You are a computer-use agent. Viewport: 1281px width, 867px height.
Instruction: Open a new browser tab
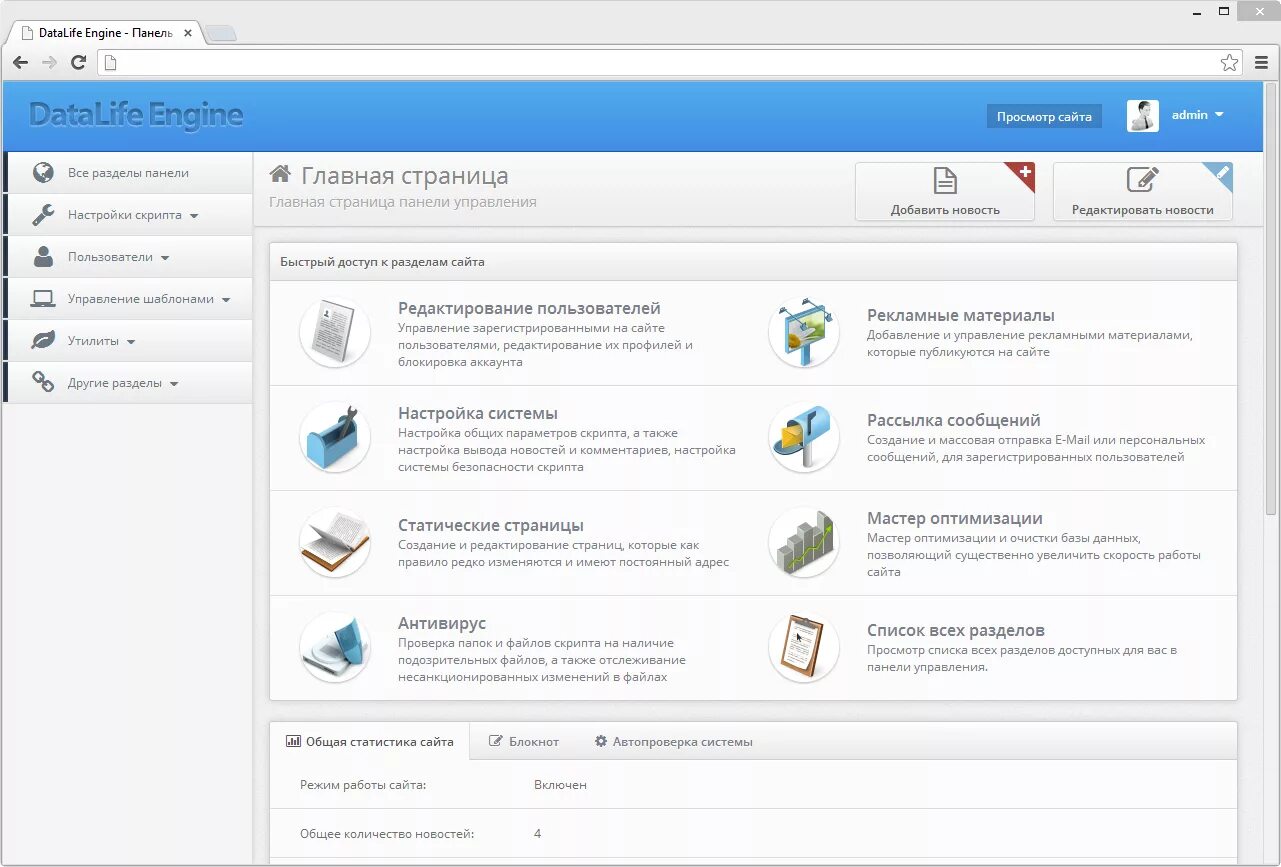pyautogui.click(x=221, y=33)
